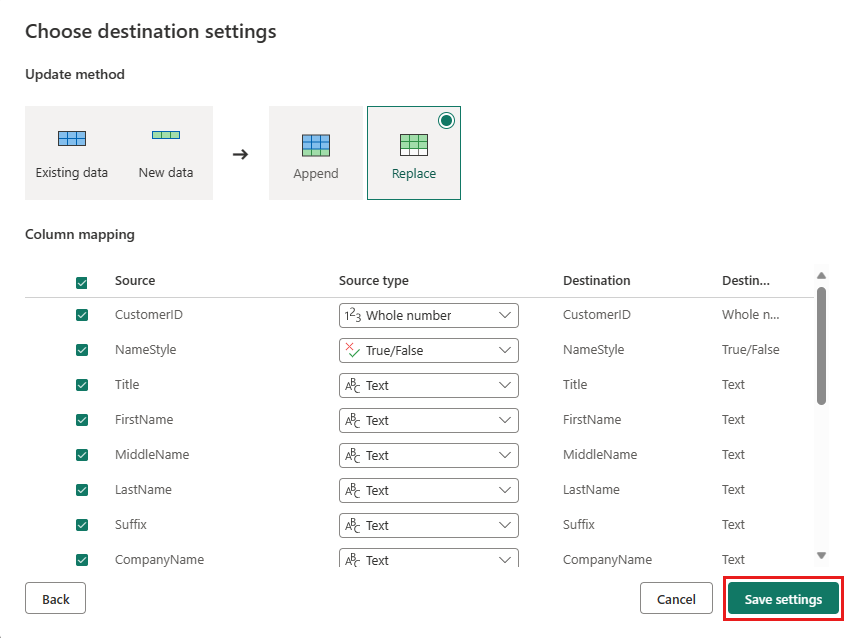Image resolution: width=863 pixels, height=638 pixels.
Task: Select the New data update method icon
Action: [x=165, y=137]
